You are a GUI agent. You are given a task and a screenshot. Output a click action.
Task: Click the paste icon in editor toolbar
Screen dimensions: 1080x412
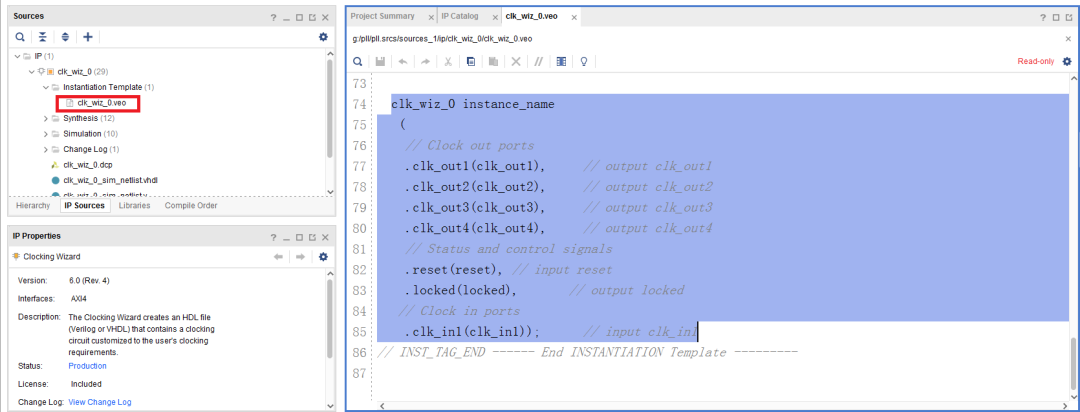(x=493, y=61)
